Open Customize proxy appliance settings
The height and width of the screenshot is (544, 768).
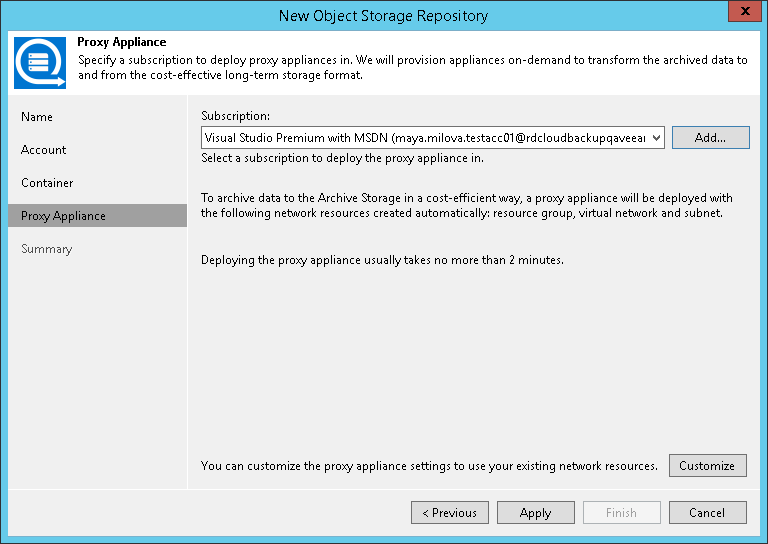707,465
